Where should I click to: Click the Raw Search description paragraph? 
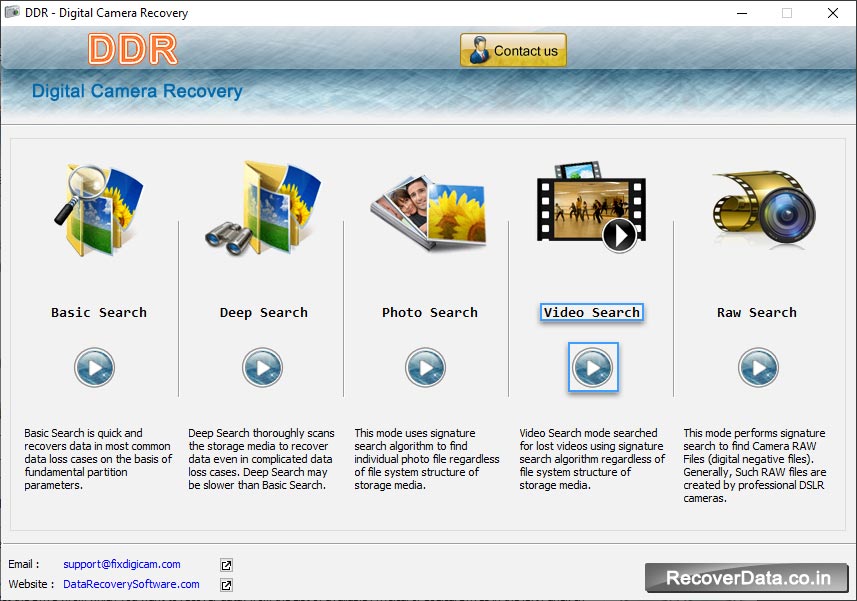pyautogui.click(x=755, y=466)
